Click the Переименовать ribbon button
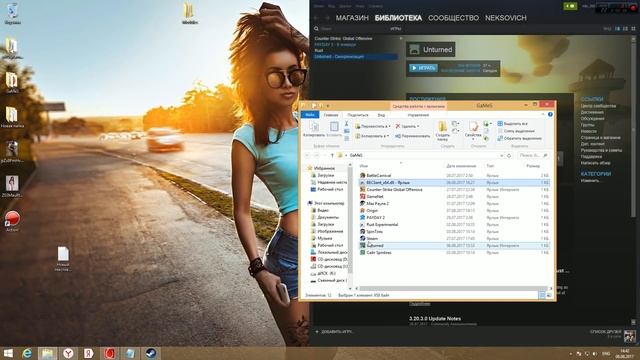 pos(413,136)
